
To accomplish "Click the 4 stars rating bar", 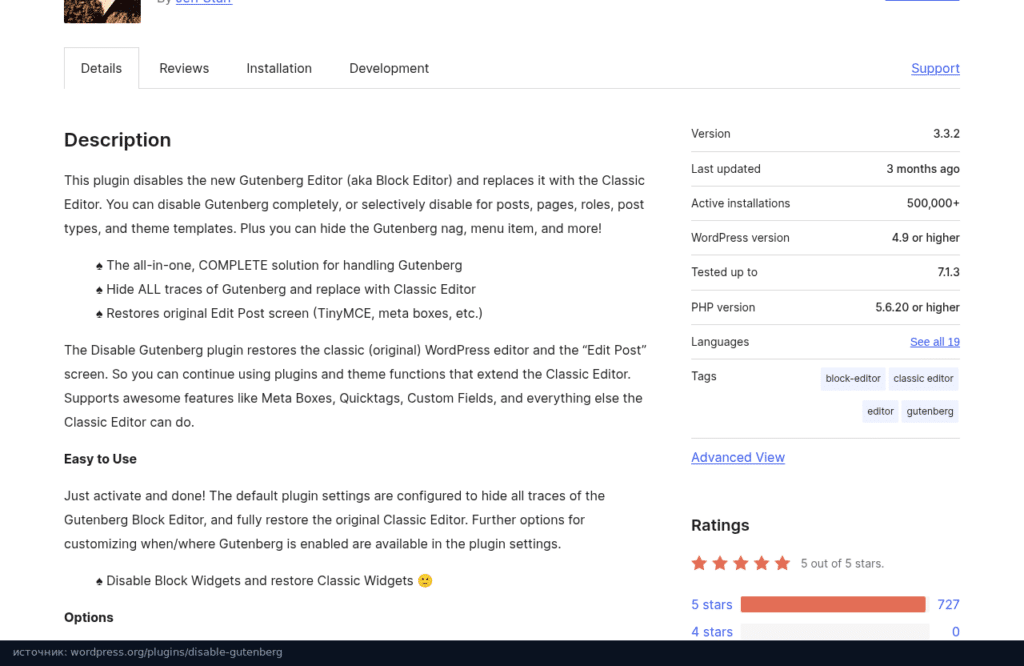I will (x=835, y=631).
